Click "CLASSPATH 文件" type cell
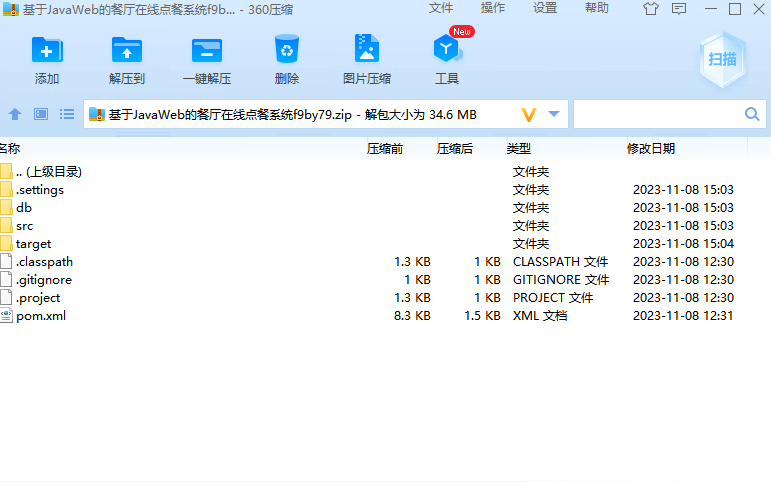This screenshot has height=482, width=771. click(x=560, y=262)
